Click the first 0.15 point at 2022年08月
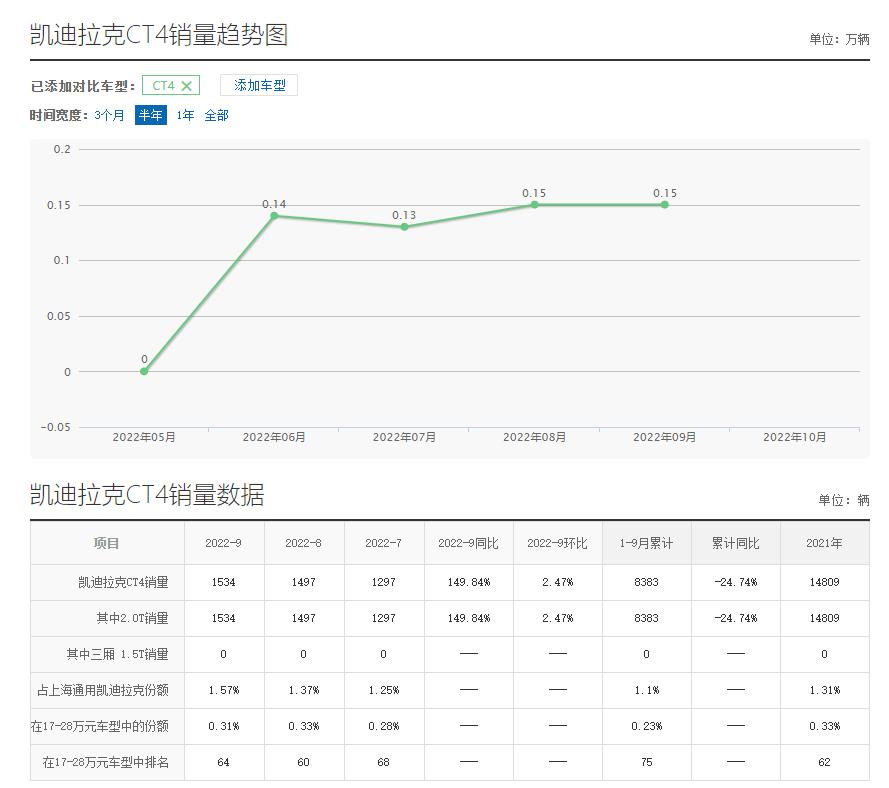 (534, 204)
